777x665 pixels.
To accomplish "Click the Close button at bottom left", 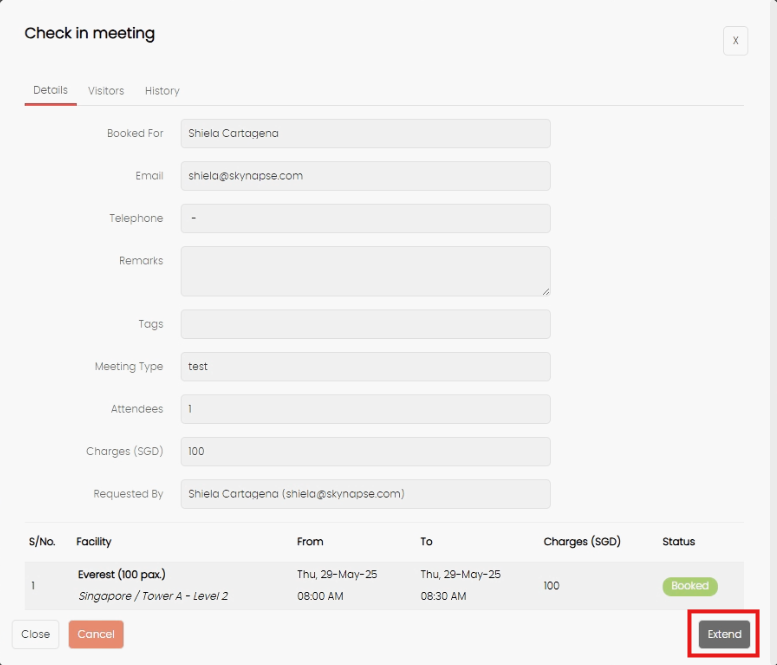I will tap(36, 634).
